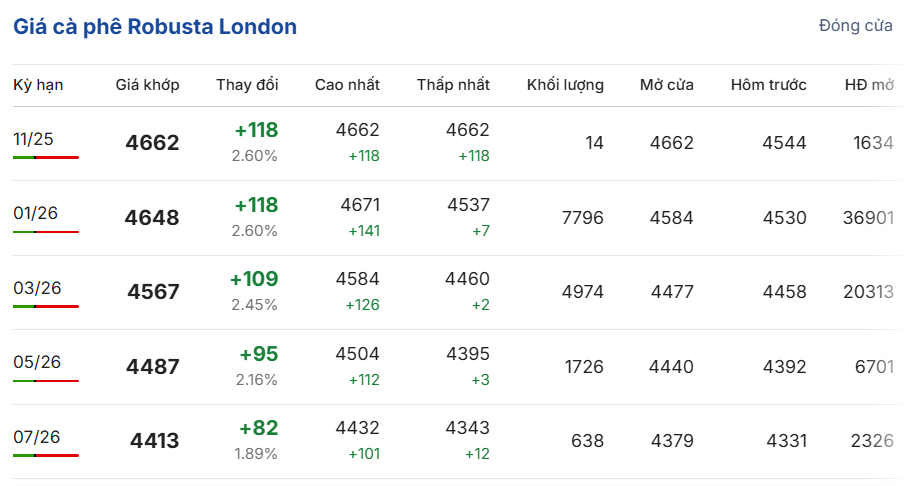Click matched price 4648 for 01/26
The image size is (912, 486).
point(152,218)
